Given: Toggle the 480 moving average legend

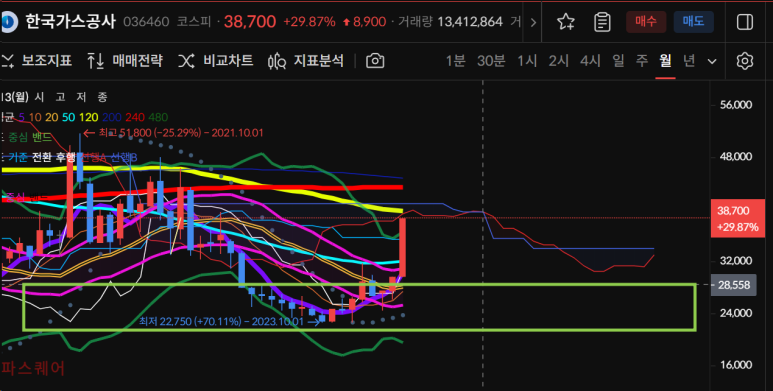Looking at the screenshot, I should tap(158, 117).
